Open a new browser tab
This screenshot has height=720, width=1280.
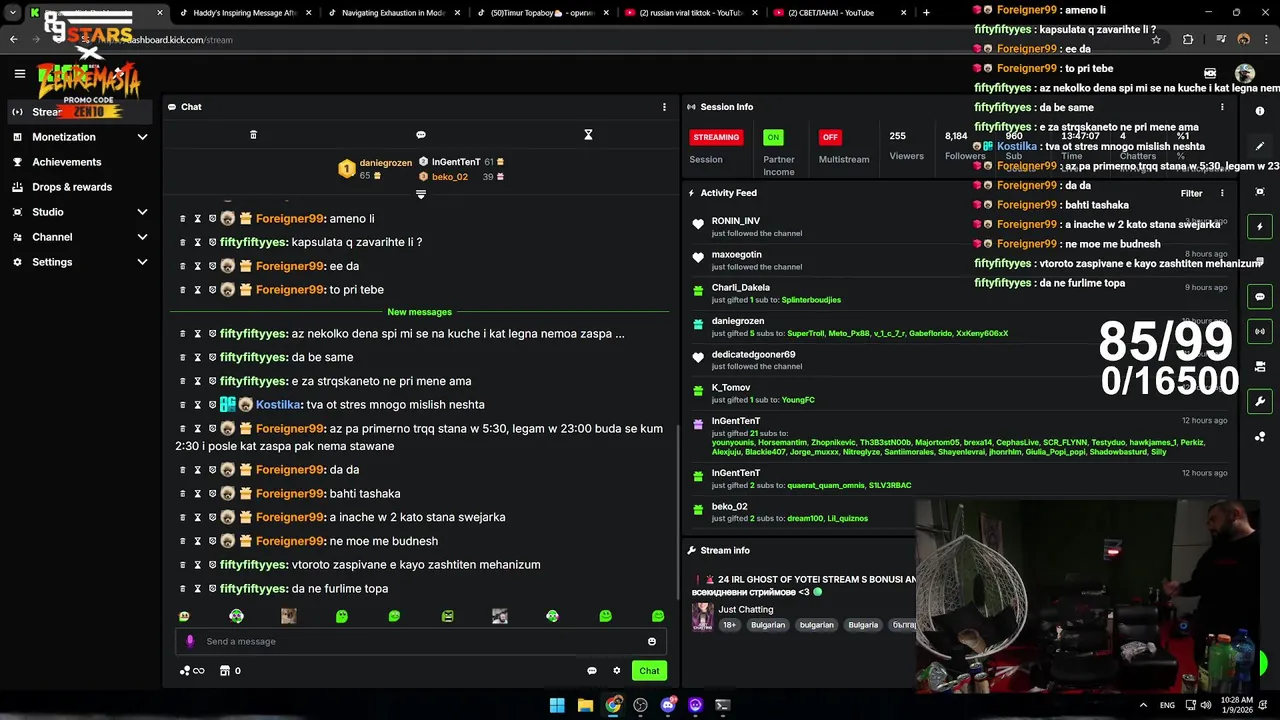coord(926,13)
